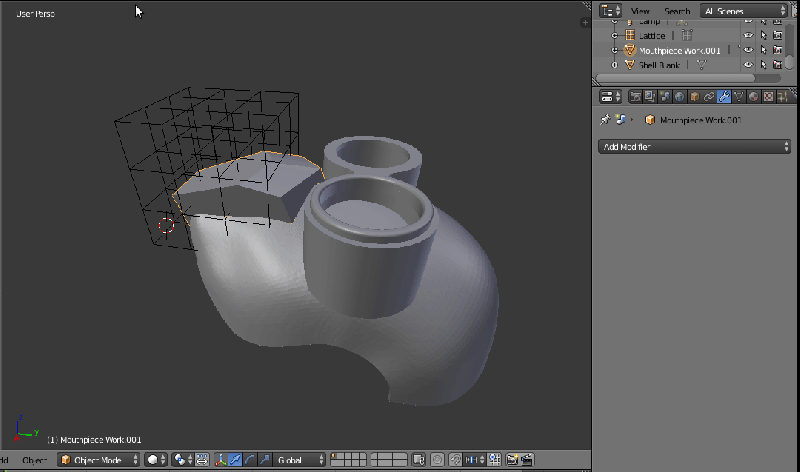This screenshot has height=472, width=800.
Task: Click the 3D cursor in the viewport
Action: [x=166, y=225]
